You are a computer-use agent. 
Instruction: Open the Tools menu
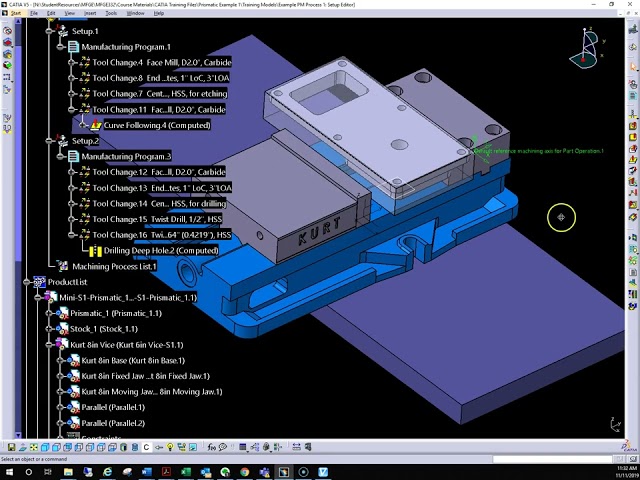[x=111, y=13]
